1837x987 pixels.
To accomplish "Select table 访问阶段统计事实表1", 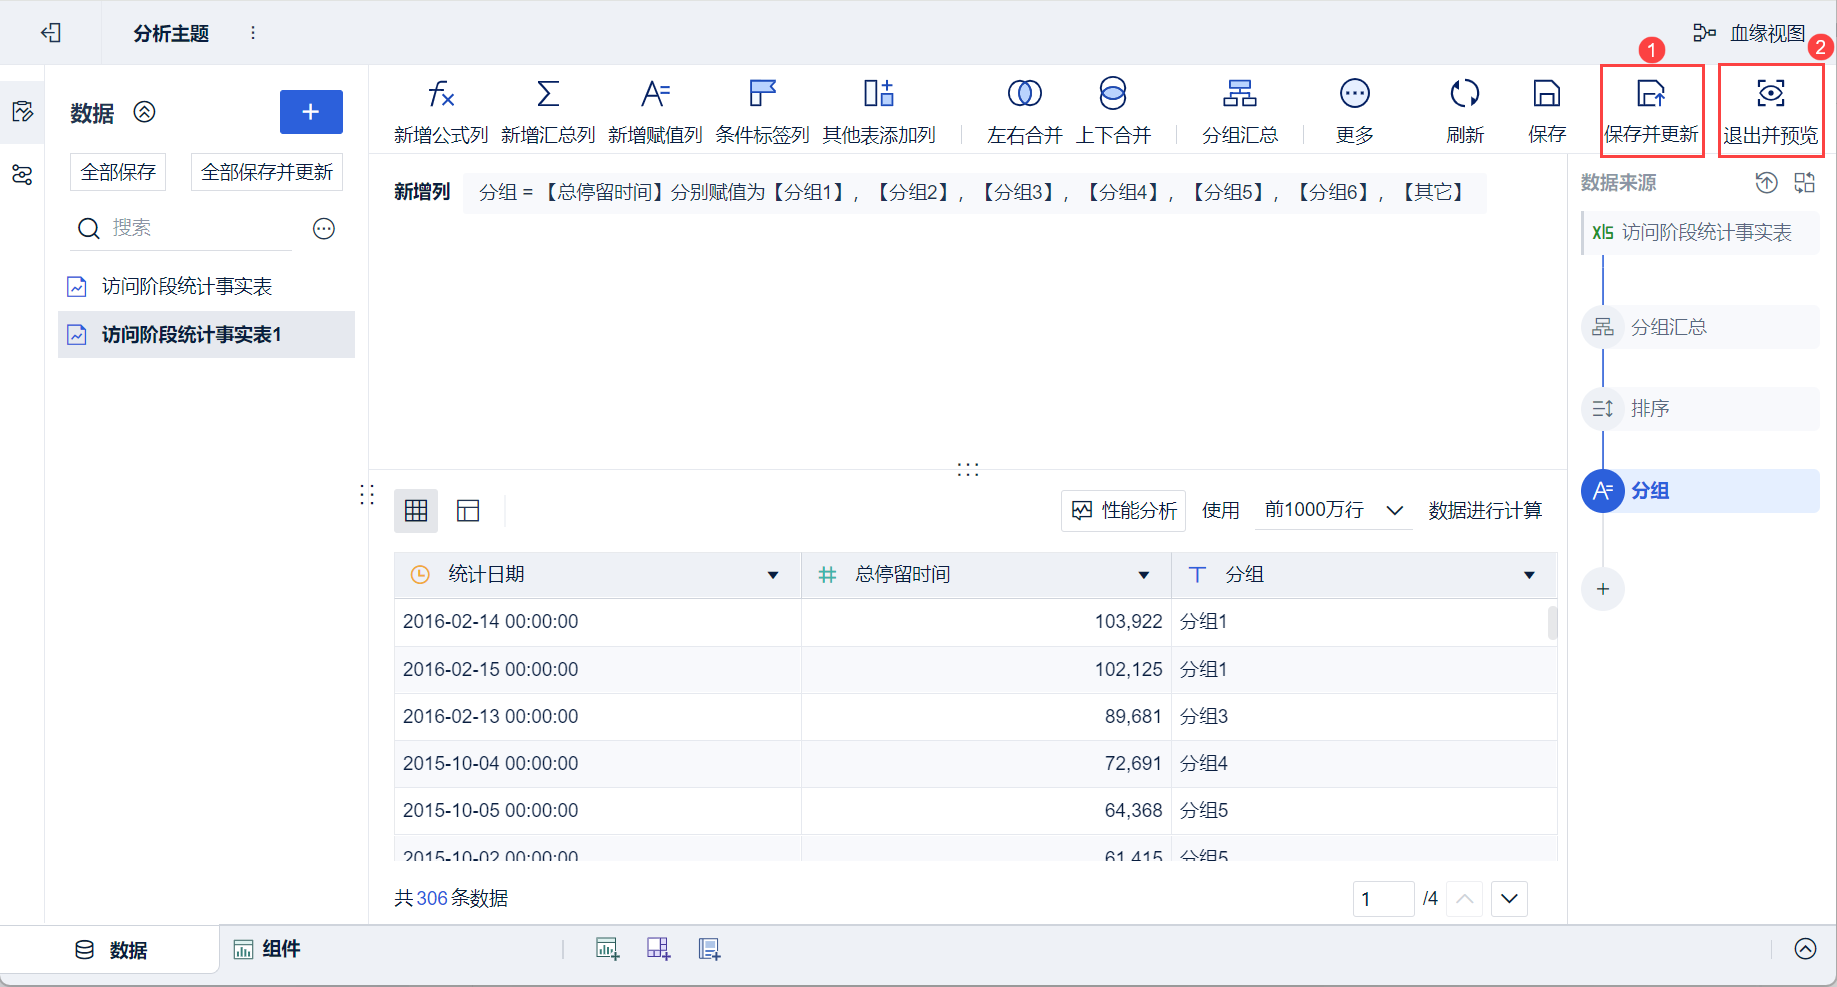I will pyautogui.click(x=206, y=335).
